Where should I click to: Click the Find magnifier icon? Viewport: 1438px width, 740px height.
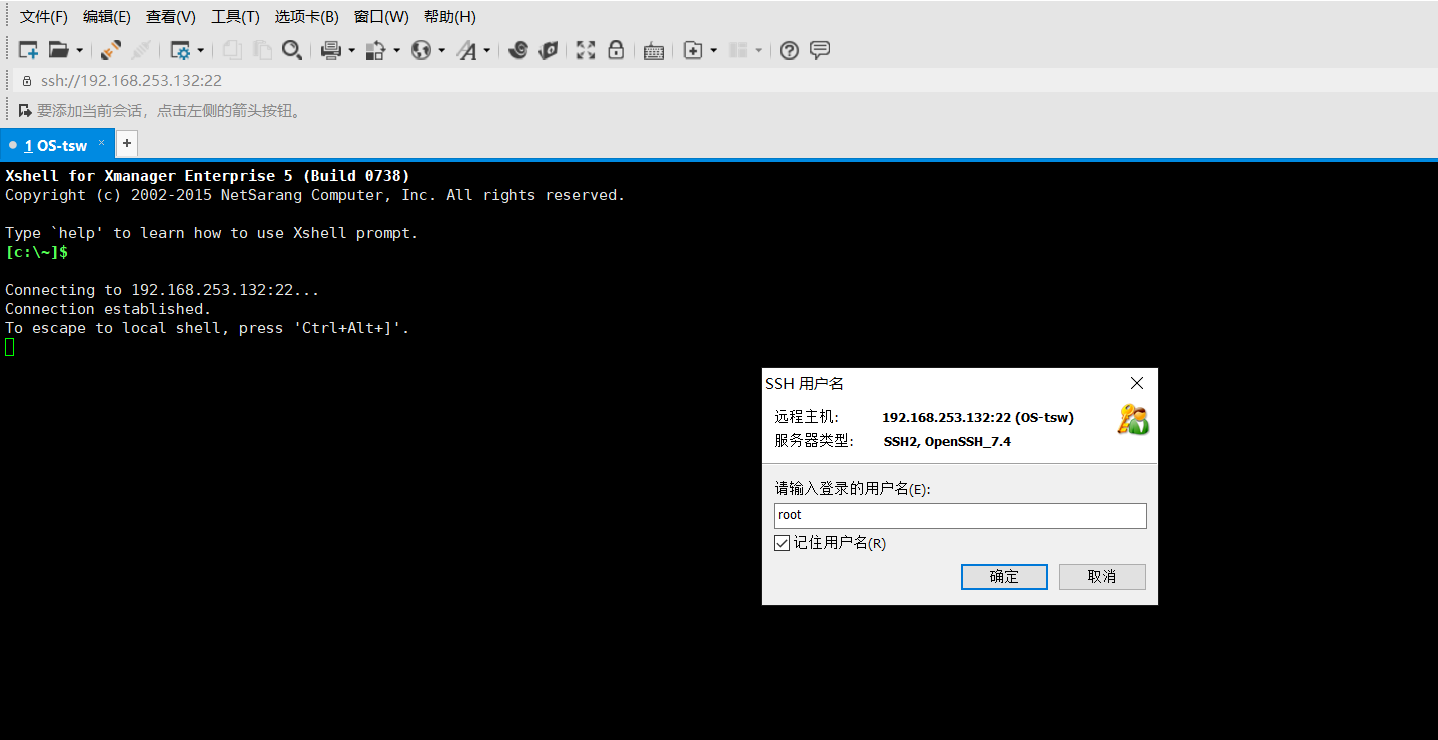click(x=292, y=50)
